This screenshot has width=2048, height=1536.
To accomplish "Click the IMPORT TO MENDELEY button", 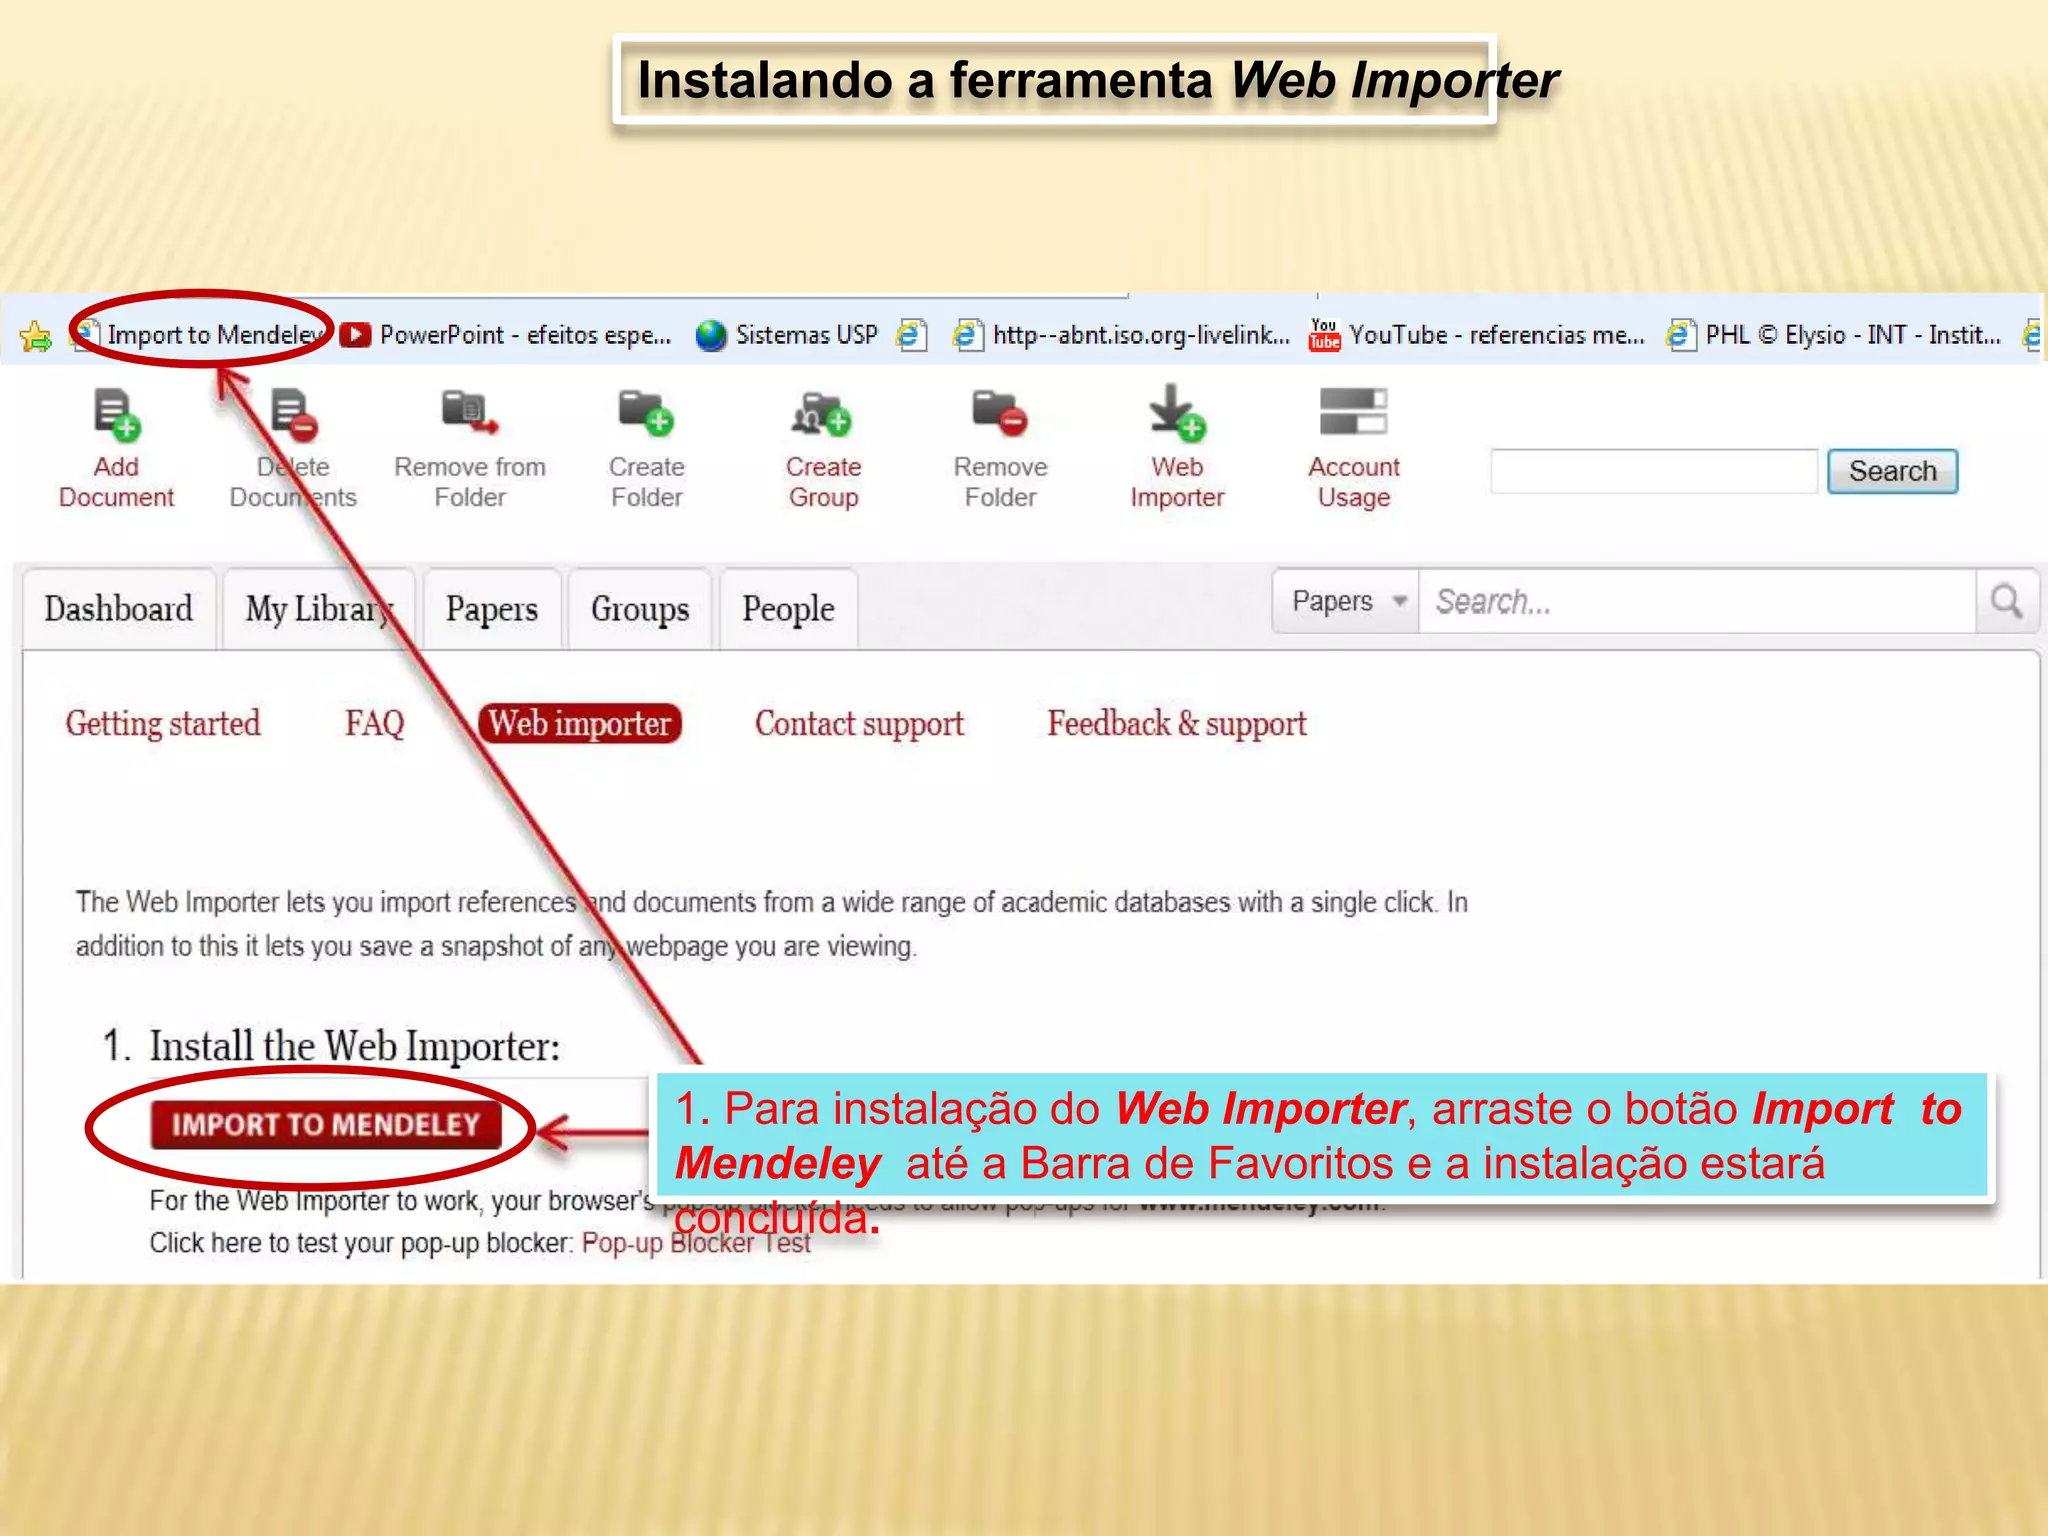I will click(326, 1125).
